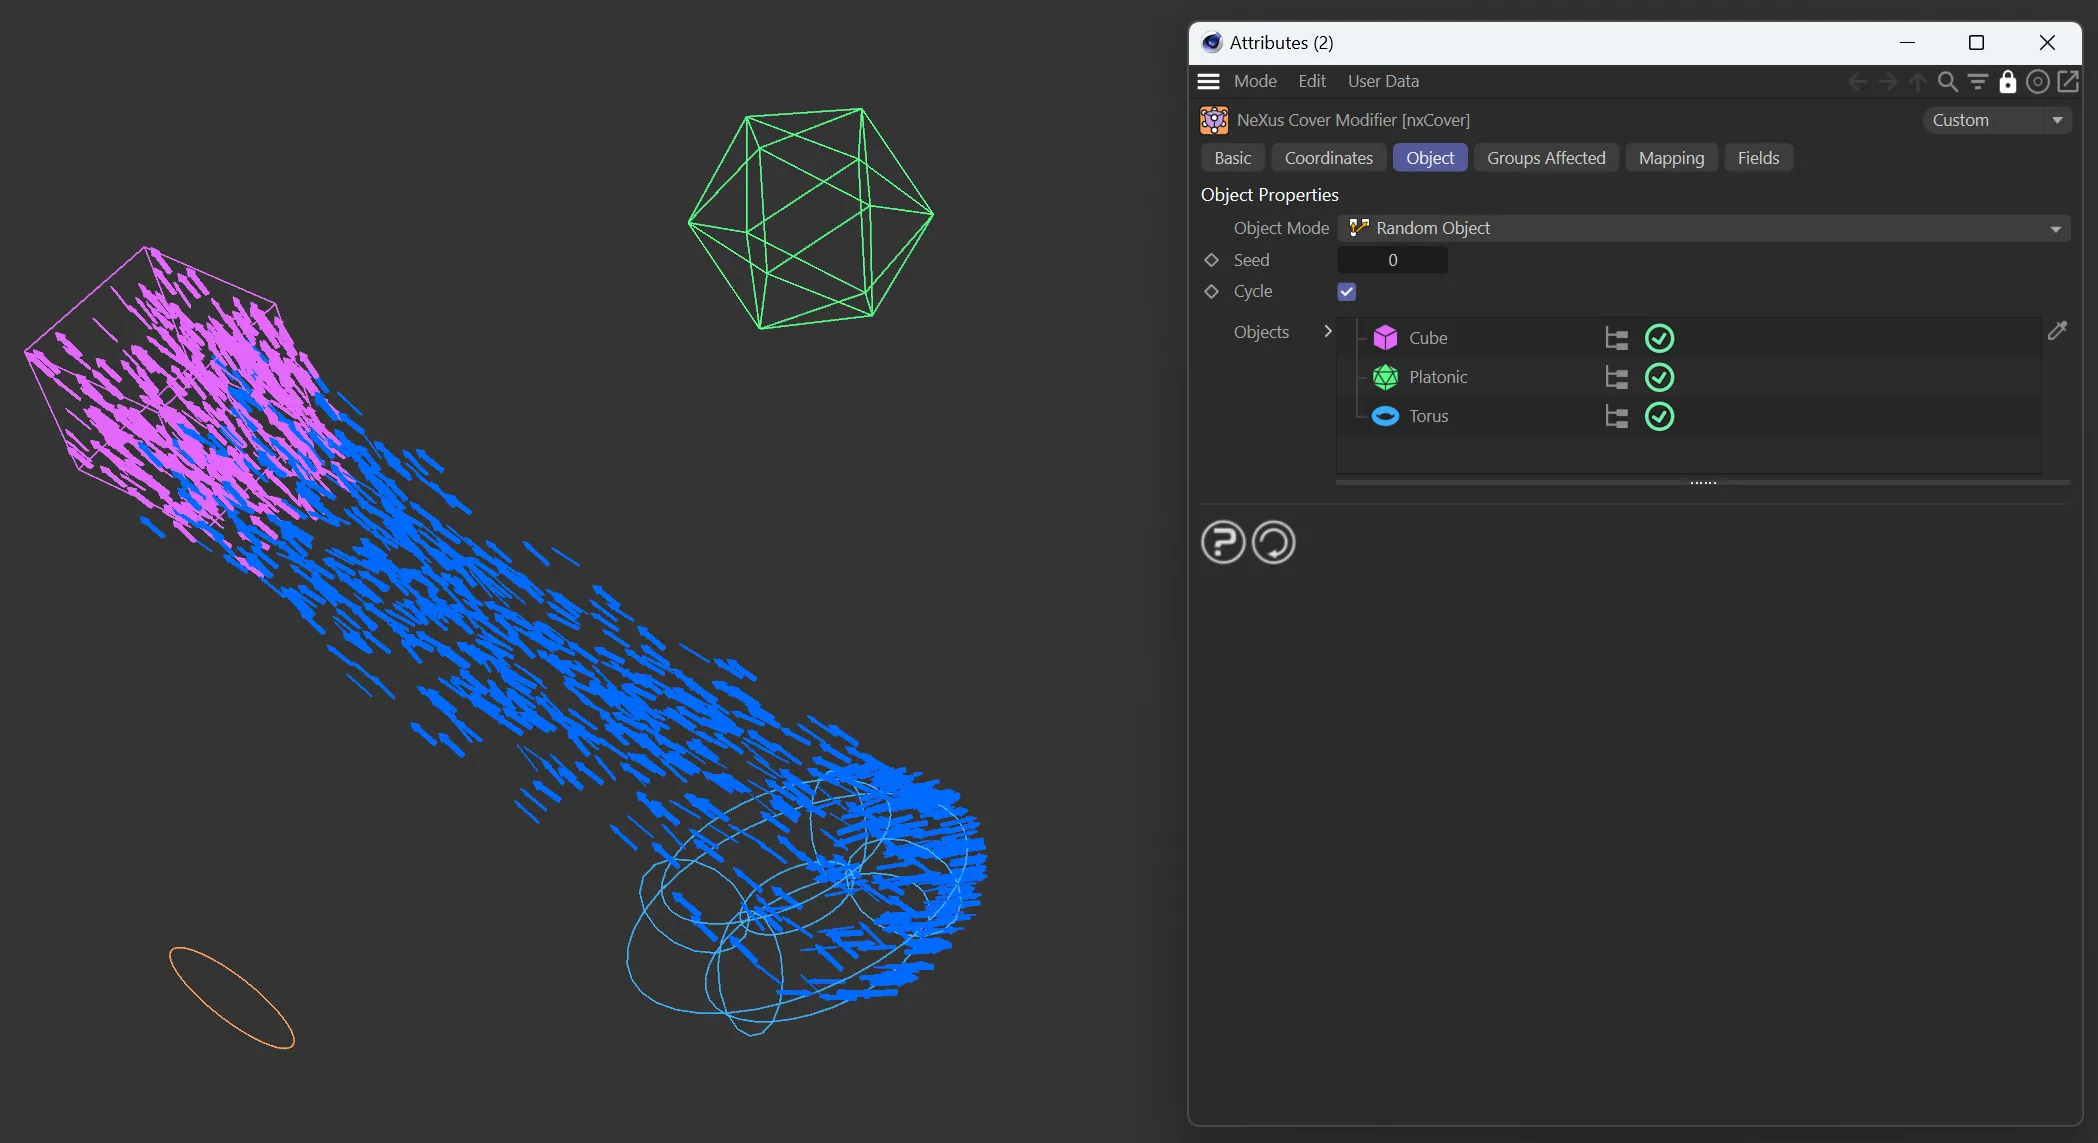Uncheck the Cycle checkbox
This screenshot has width=2098, height=1143.
1347,292
